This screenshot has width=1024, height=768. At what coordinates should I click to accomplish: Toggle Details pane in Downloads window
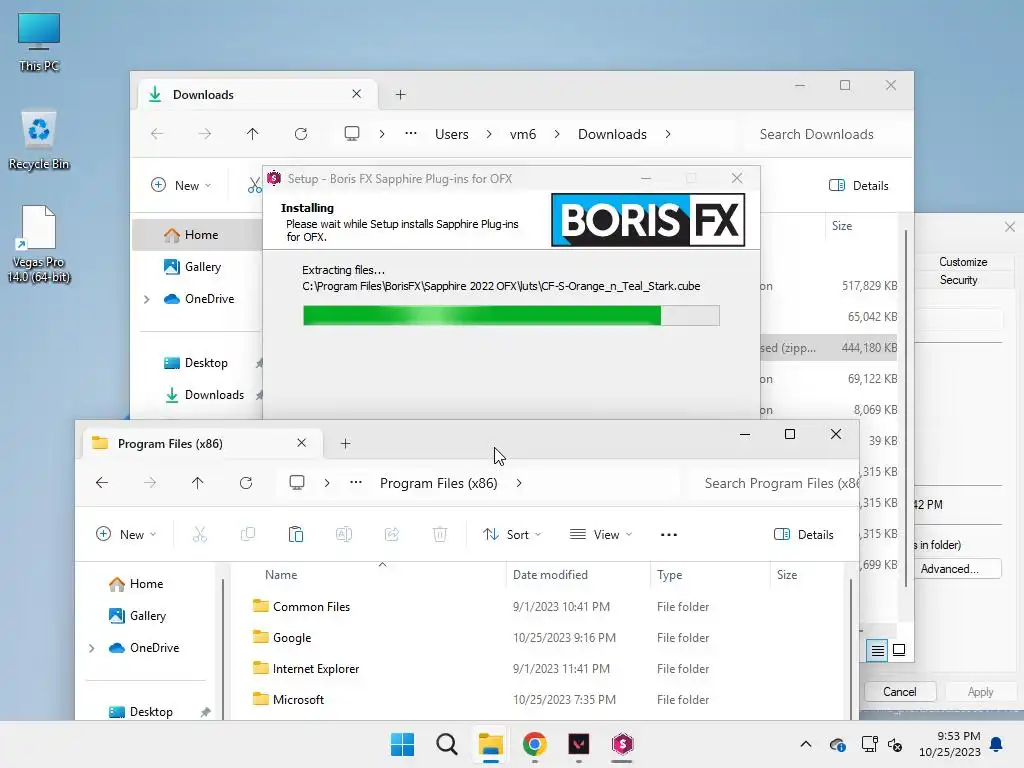tap(859, 185)
